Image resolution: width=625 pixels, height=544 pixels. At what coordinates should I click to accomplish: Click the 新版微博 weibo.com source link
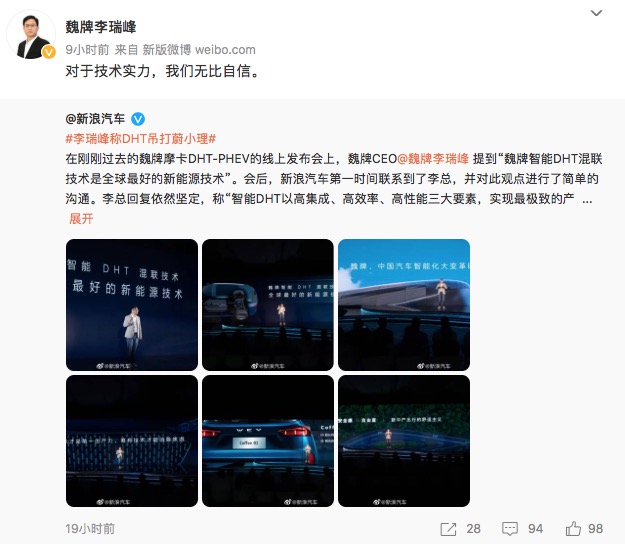199,50
